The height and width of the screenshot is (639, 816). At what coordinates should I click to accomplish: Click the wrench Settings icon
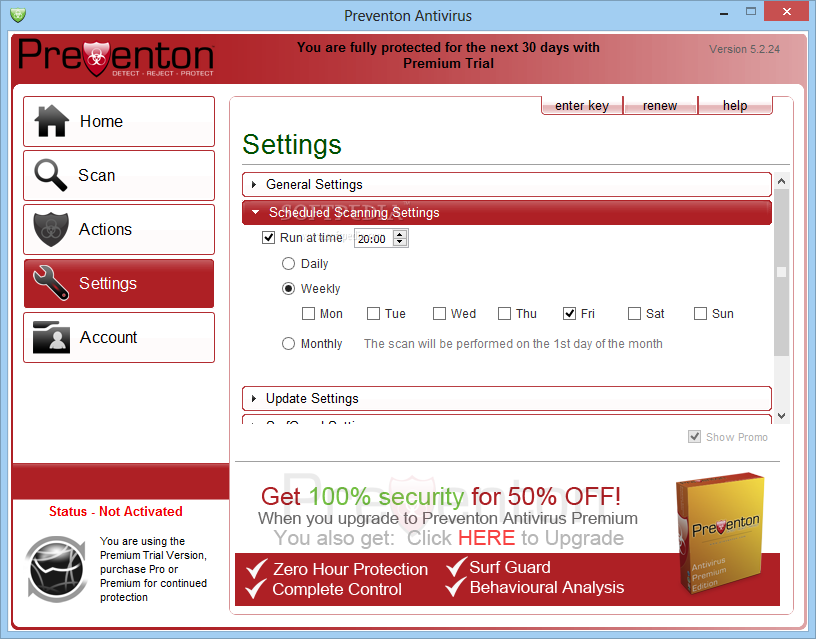click(50, 283)
